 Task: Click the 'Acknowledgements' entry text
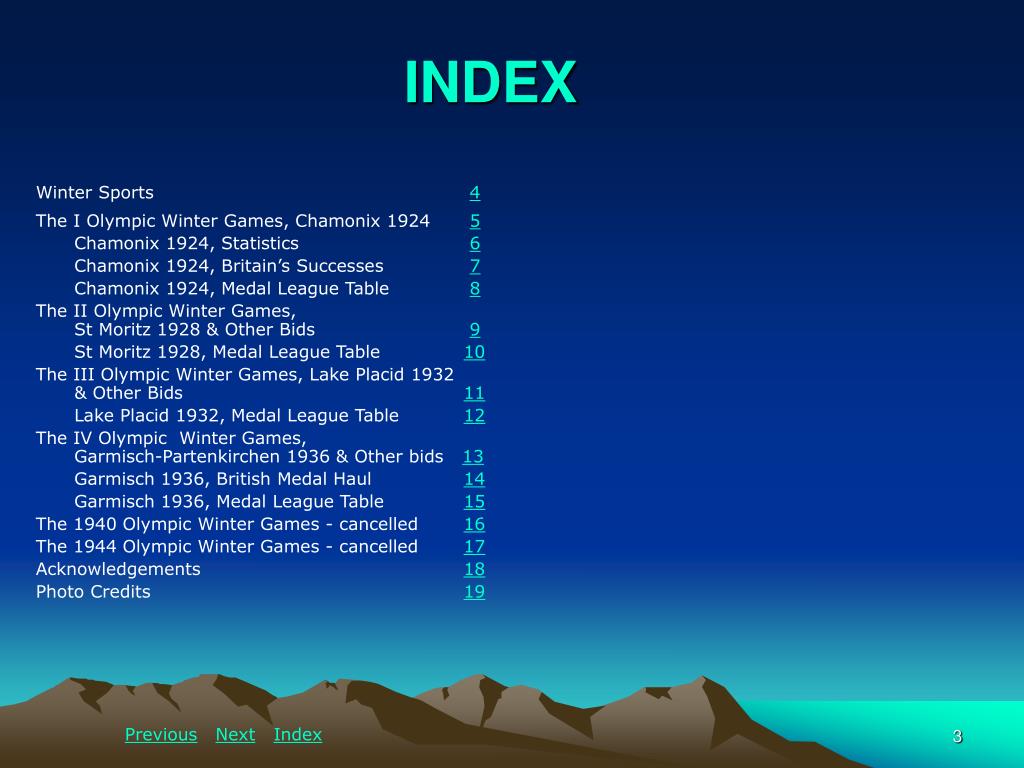[x=118, y=569]
